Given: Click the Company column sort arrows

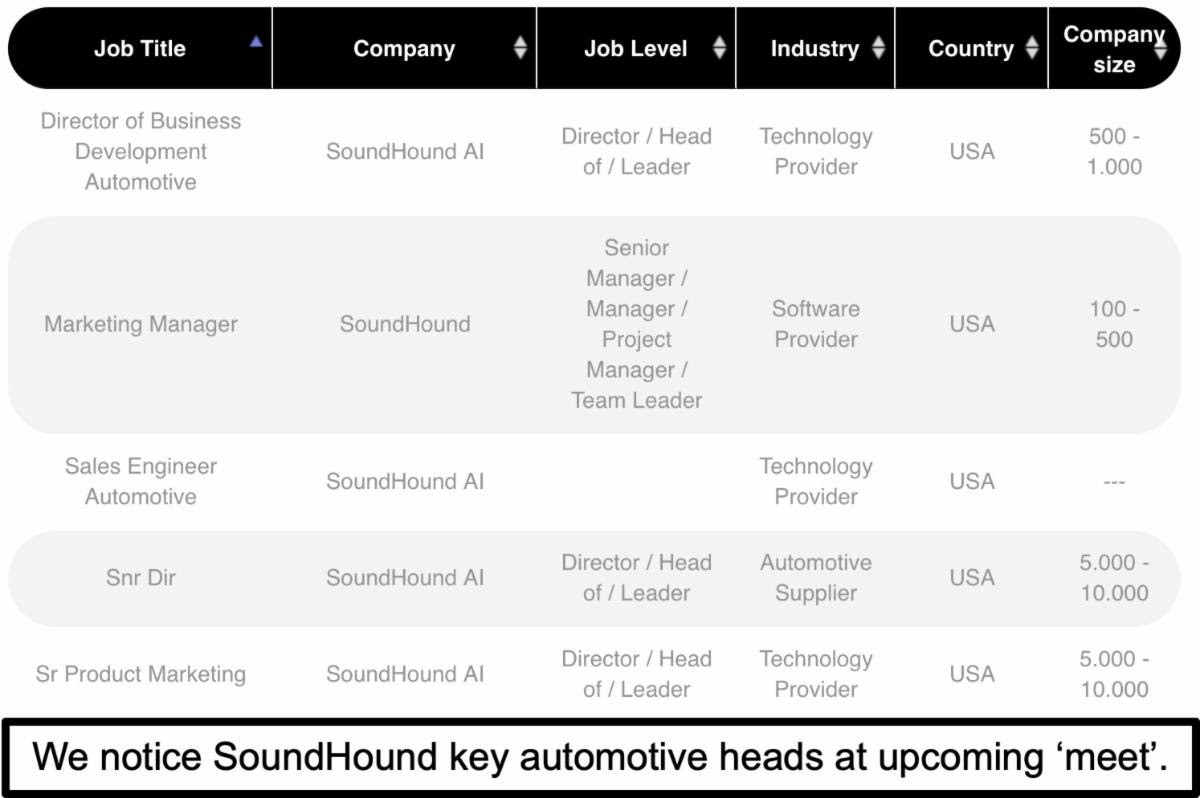Looking at the screenshot, I should pyautogui.click(x=520, y=48).
